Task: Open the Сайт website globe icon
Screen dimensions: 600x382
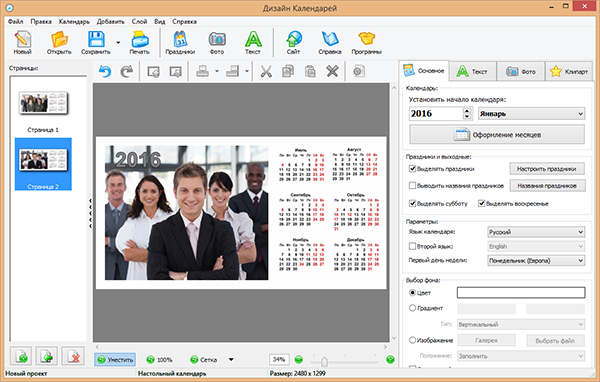Action: (x=293, y=42)
